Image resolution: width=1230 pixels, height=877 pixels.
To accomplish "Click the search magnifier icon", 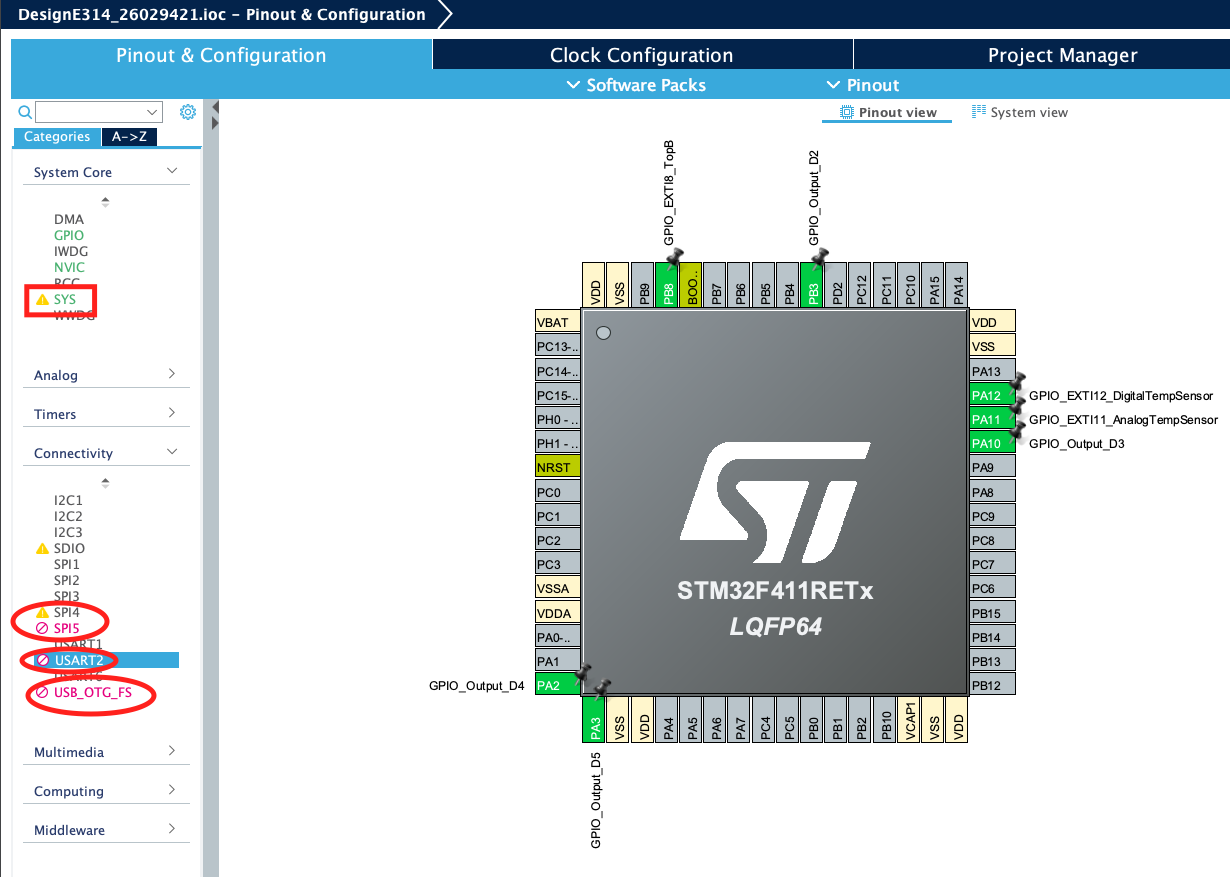I will click(22, 111).
